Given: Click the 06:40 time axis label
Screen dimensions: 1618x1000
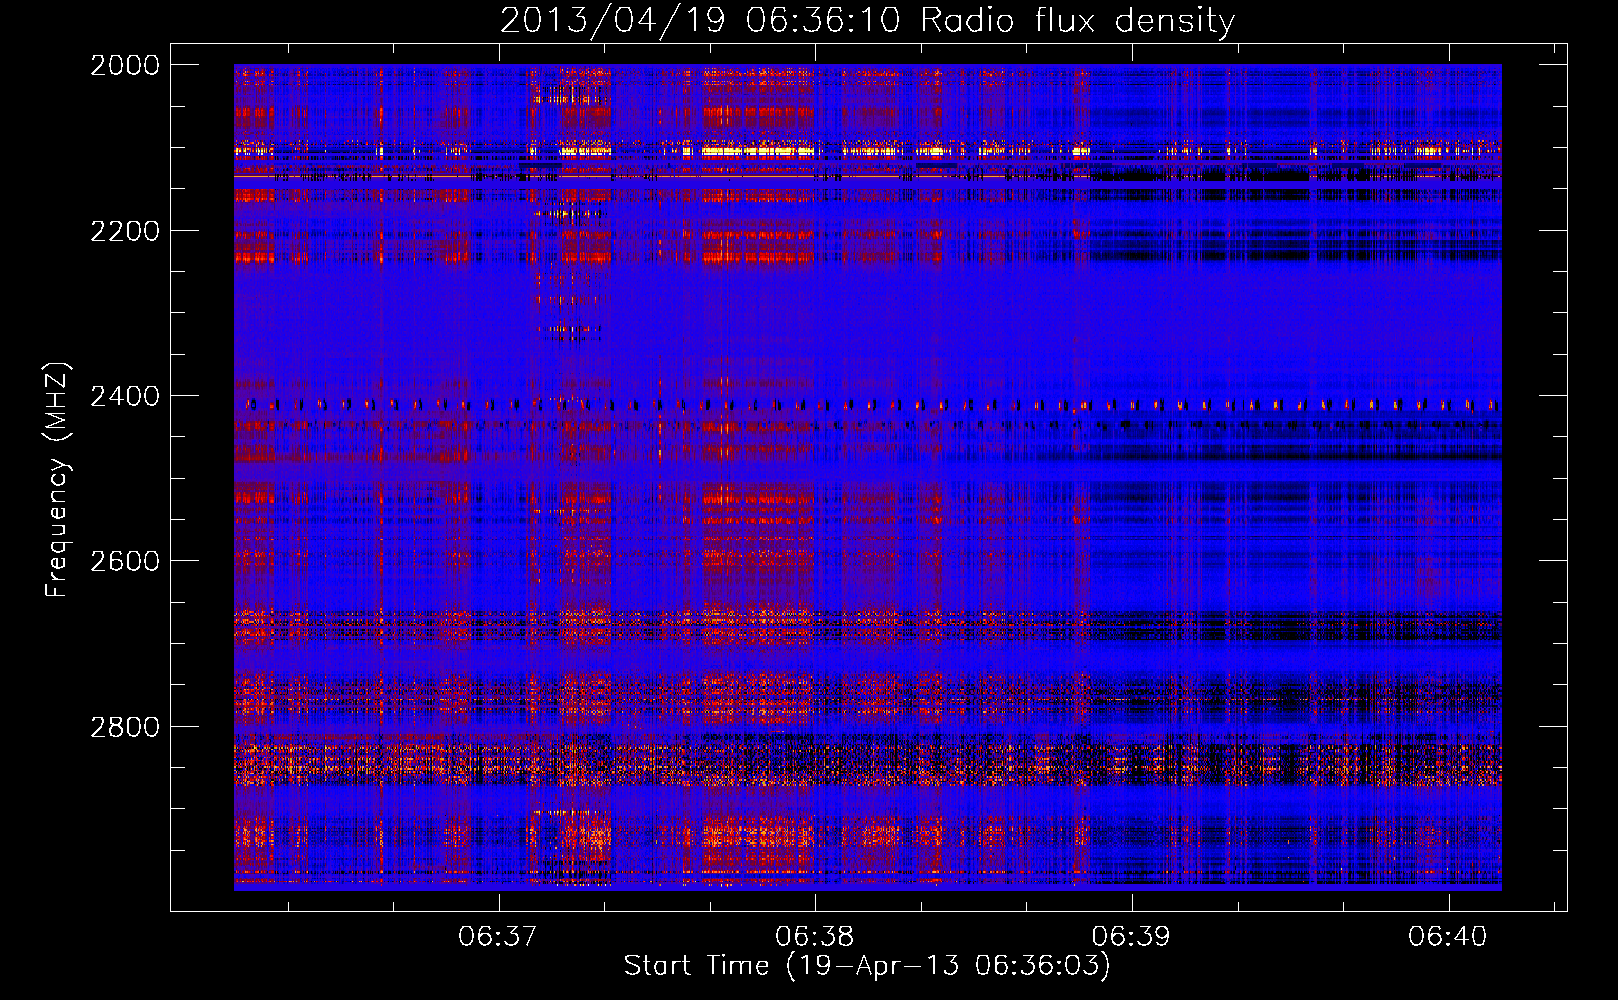Looking at the screenshot, I should coord(1448,937).
